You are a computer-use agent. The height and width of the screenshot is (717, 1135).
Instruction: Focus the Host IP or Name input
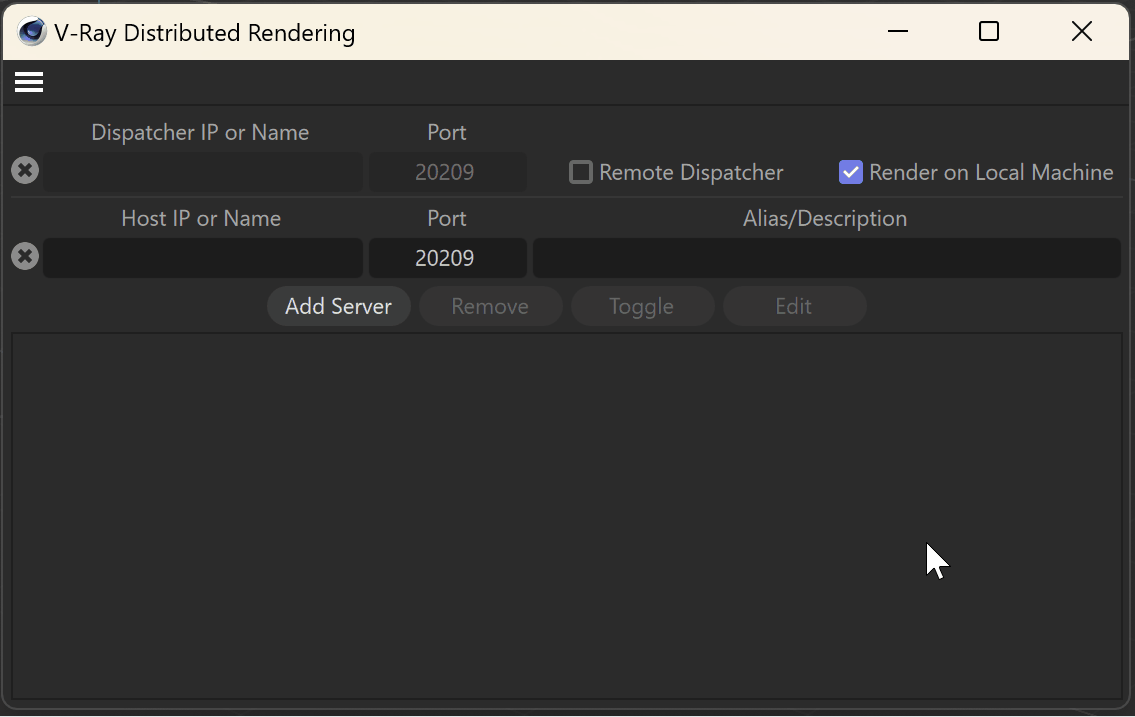203,258
